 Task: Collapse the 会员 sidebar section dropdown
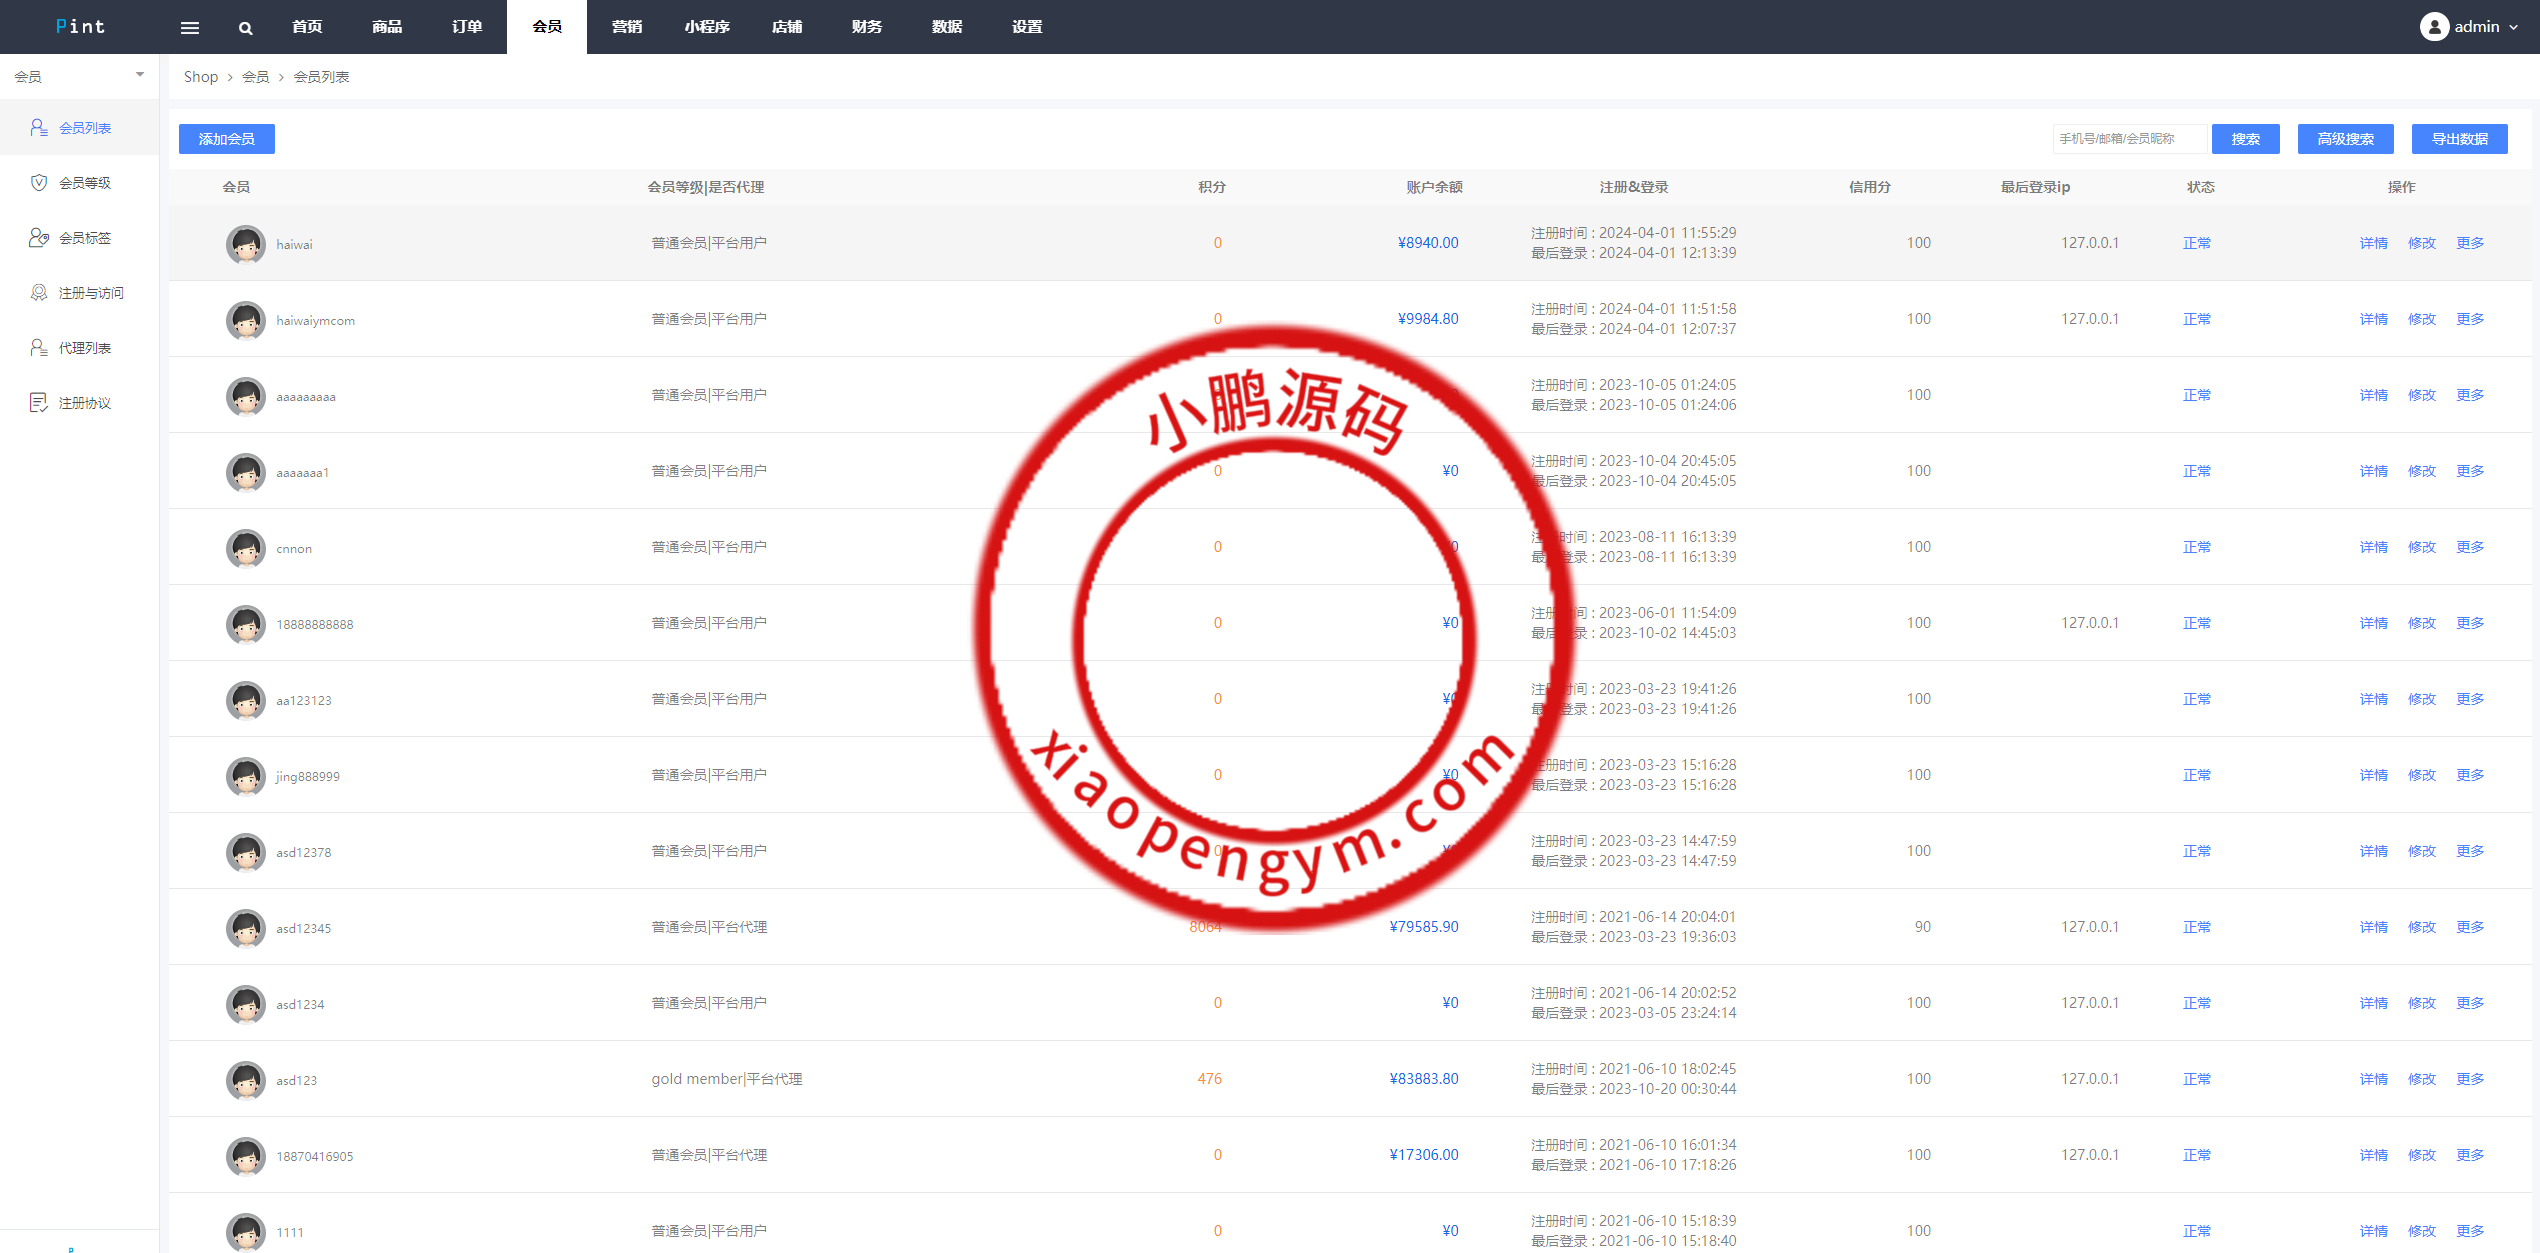[x=140, y=75]
